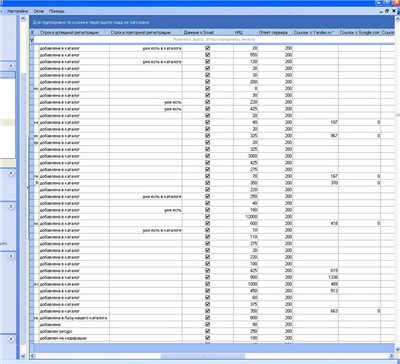This screenshot has height=364, width=400.
Task: Sort by Ответ сервера column header
Action: pos(275,32)
